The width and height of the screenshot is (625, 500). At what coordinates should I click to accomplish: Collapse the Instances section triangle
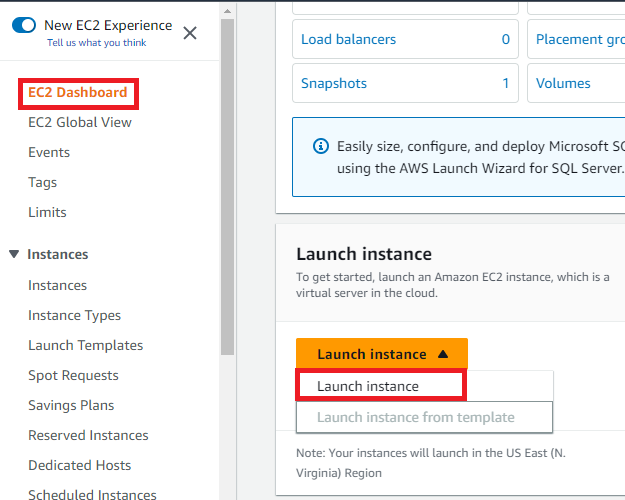click(x=14, y=254)
